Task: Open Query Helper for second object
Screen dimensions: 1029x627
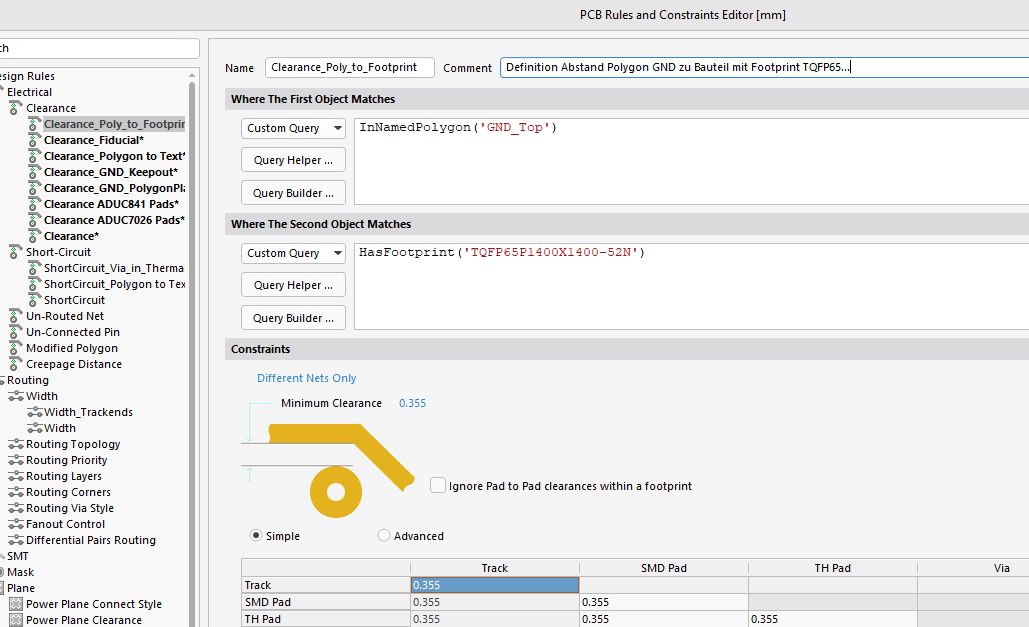Action: [x=293, y=285]
